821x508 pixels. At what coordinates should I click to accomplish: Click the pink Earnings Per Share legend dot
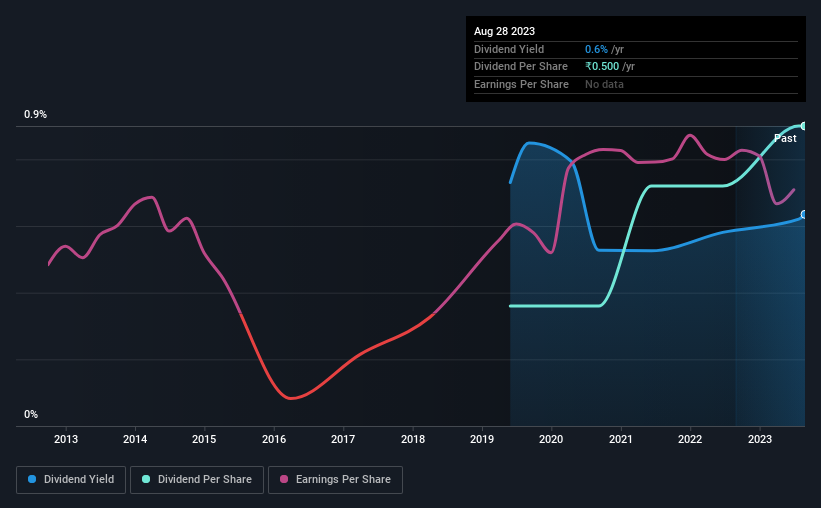click(x=284, y=479)
